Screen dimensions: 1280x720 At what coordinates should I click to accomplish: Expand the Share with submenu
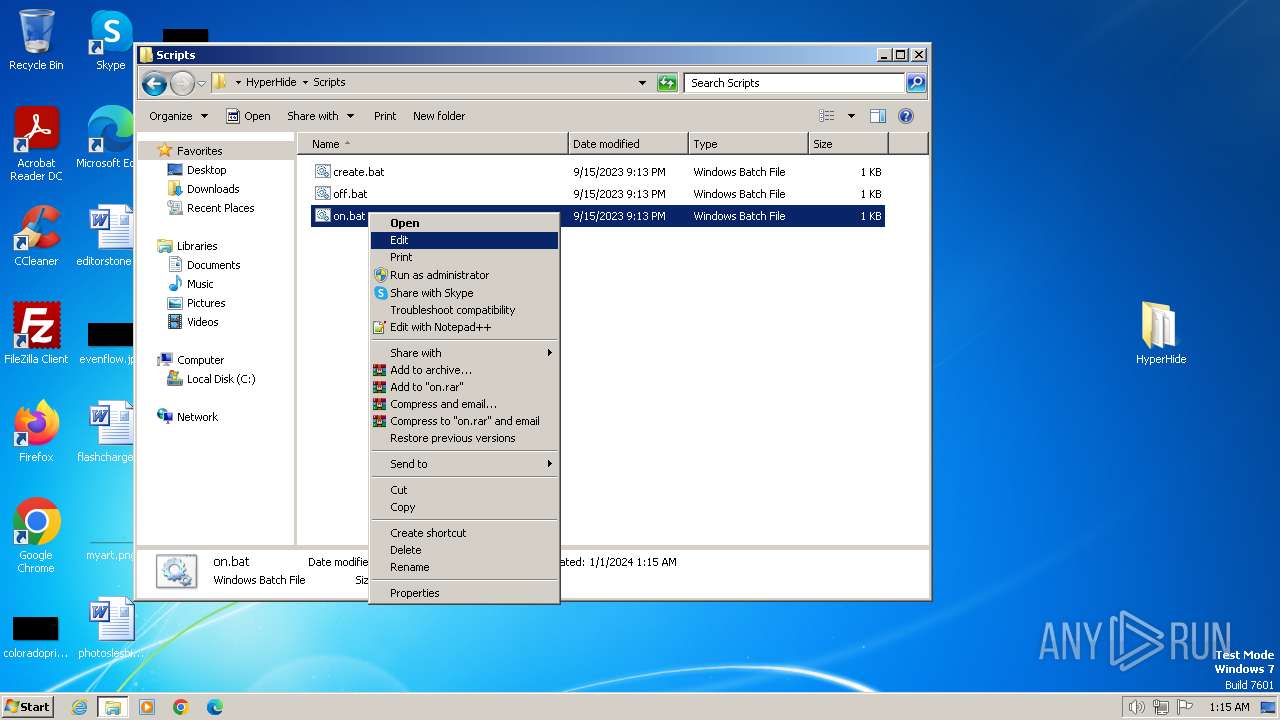point(464,353)
